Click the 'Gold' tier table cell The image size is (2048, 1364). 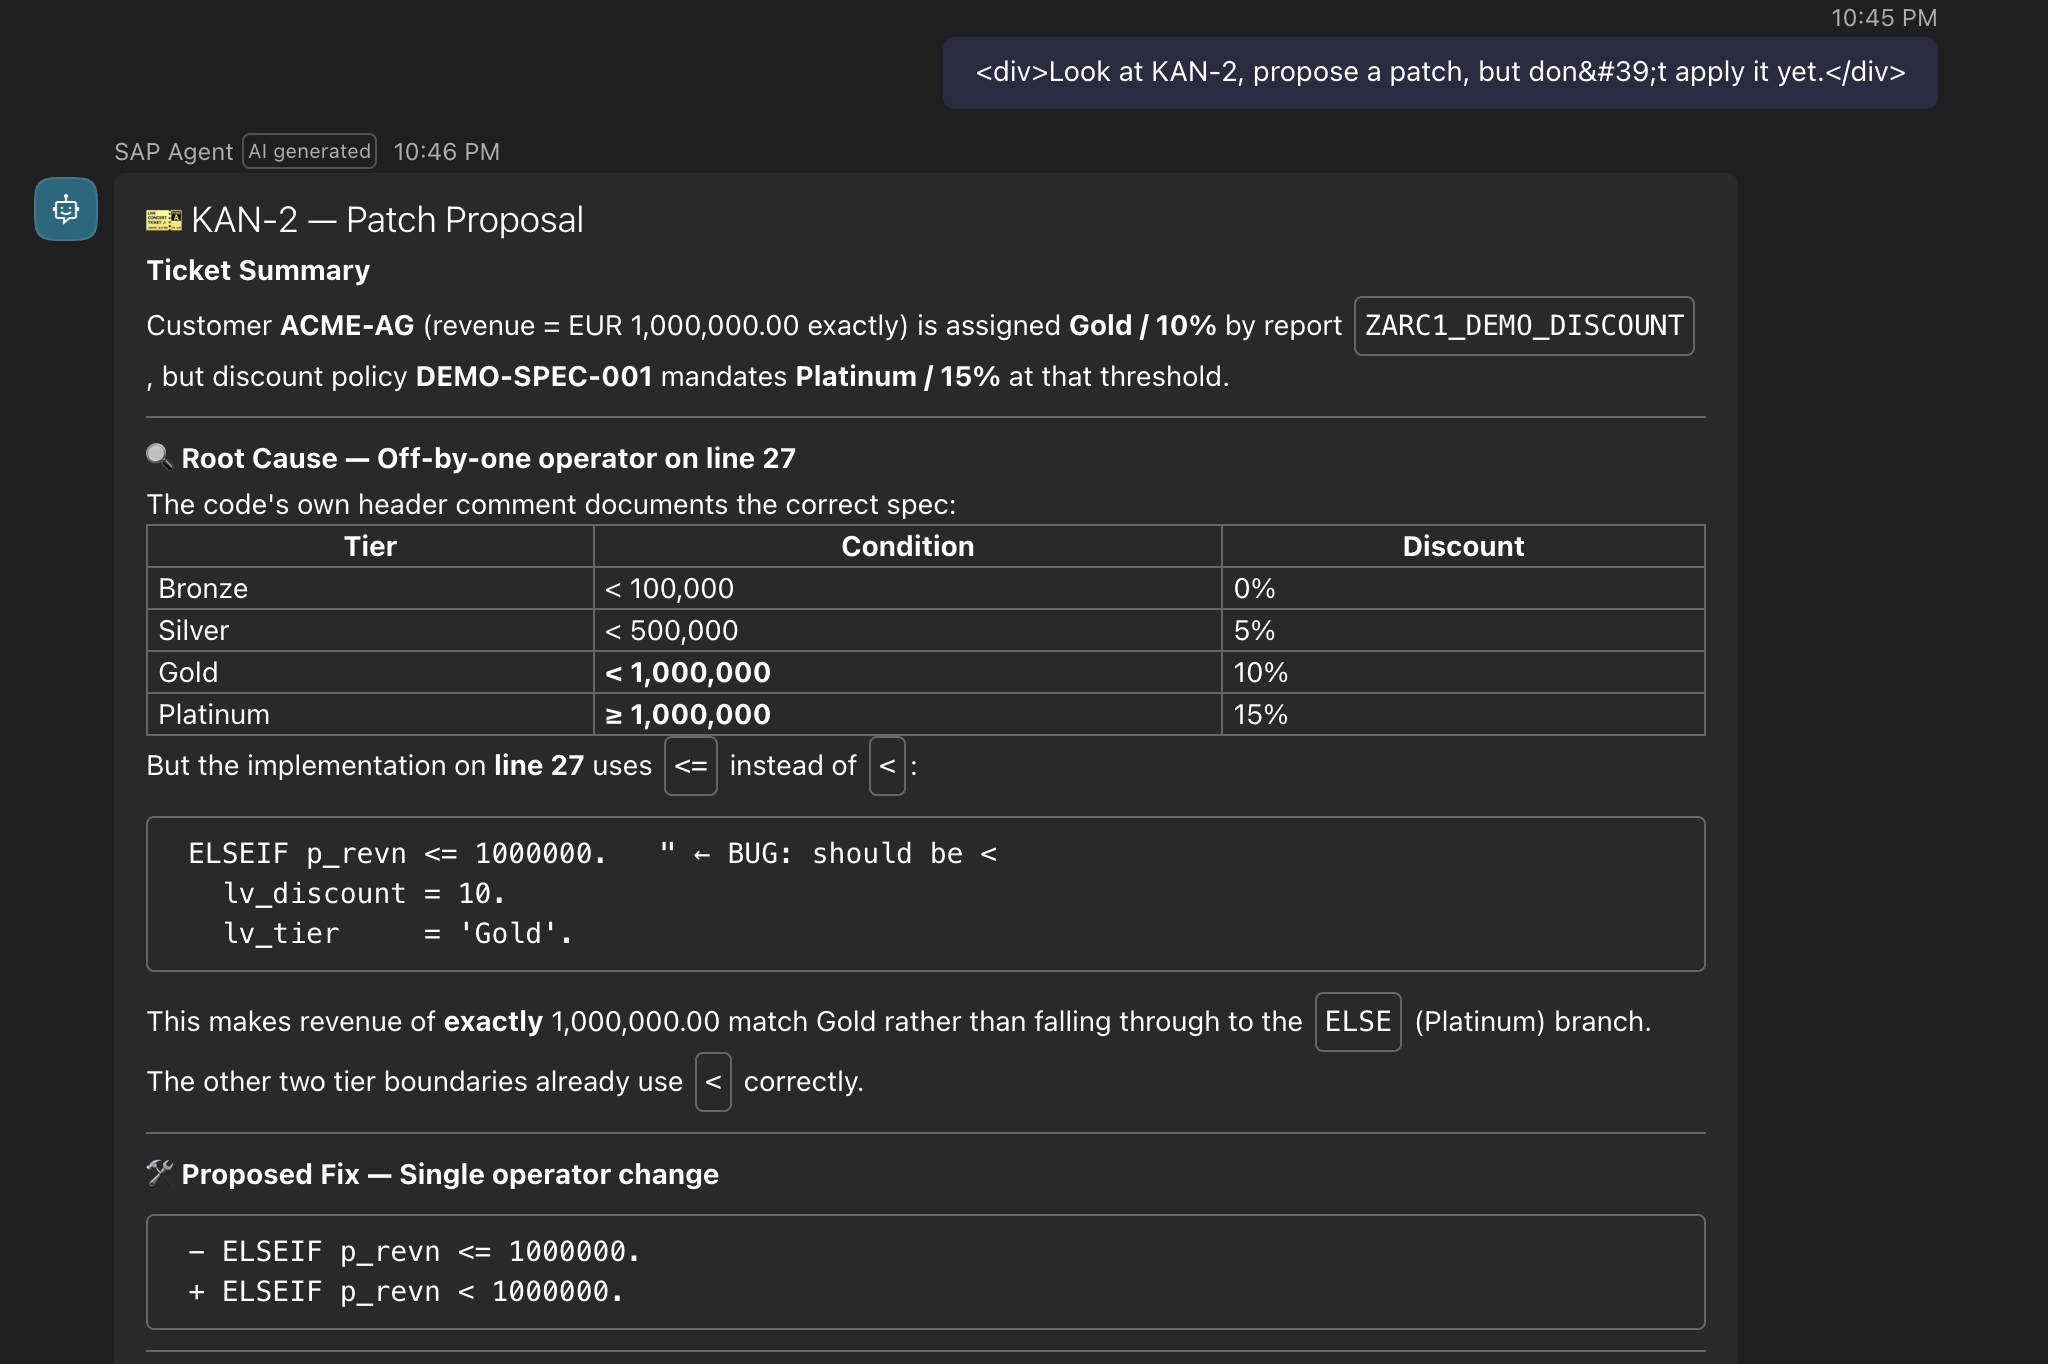(370, 672)
